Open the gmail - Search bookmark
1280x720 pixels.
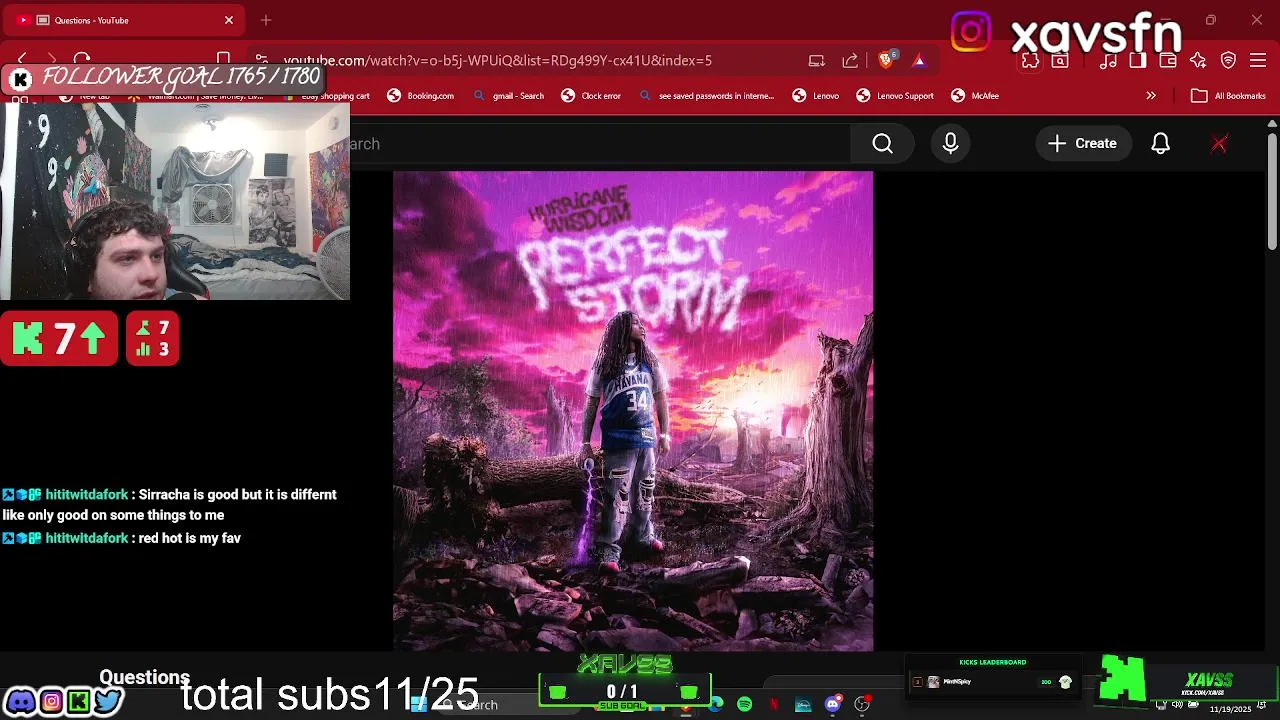(x=509, y=96)
